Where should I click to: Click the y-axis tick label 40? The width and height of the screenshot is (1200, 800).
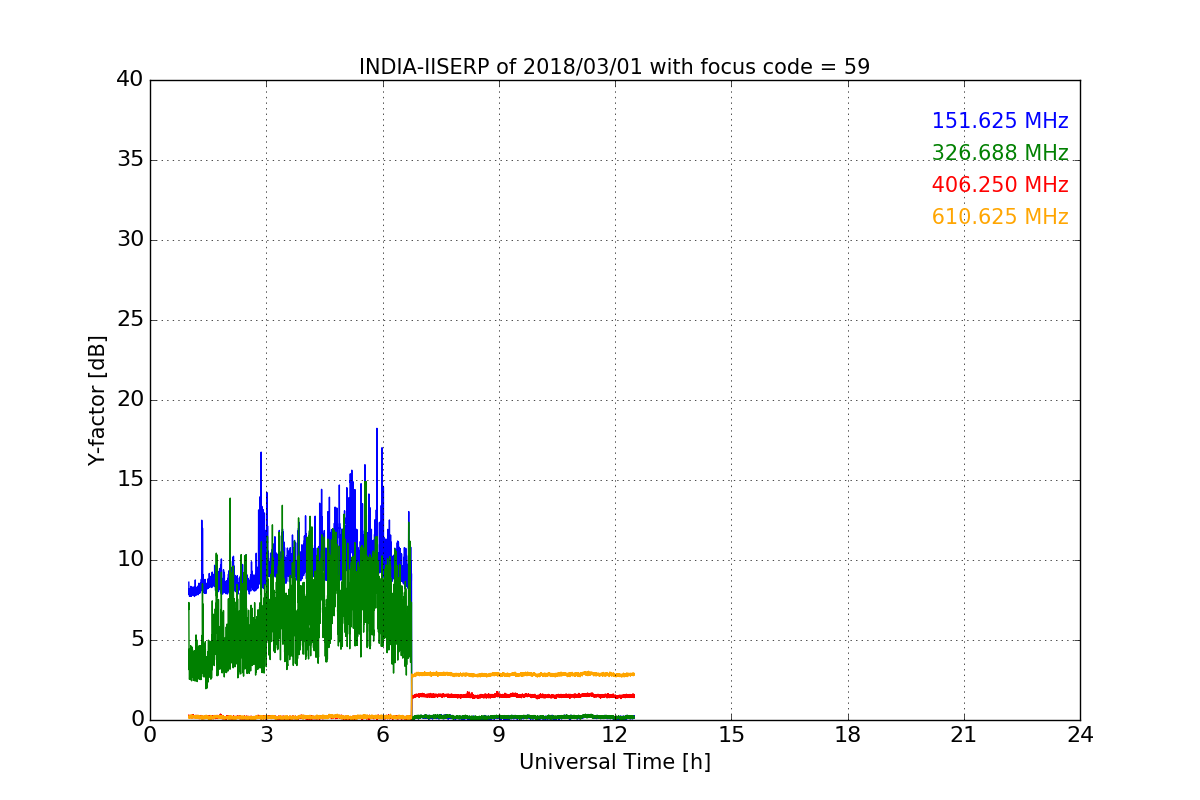pyautogui.click(x=129, y=80)
